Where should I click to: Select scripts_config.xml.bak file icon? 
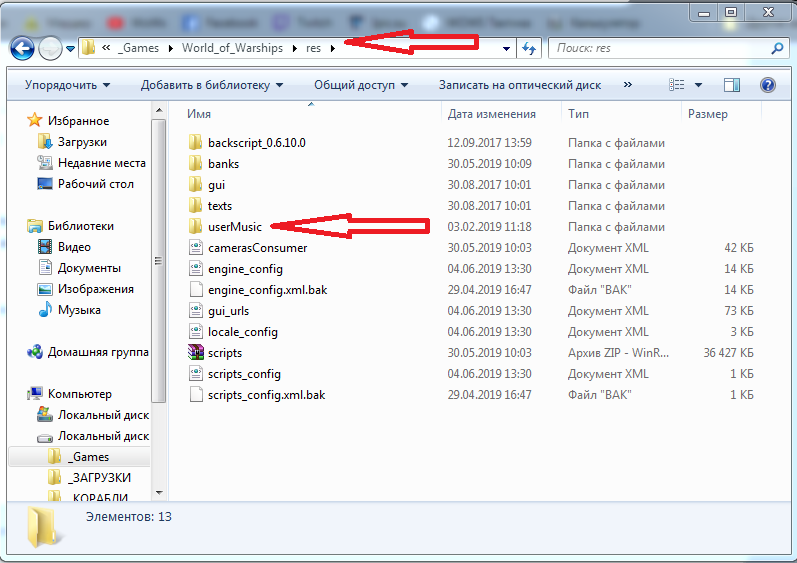click(196, 394)
